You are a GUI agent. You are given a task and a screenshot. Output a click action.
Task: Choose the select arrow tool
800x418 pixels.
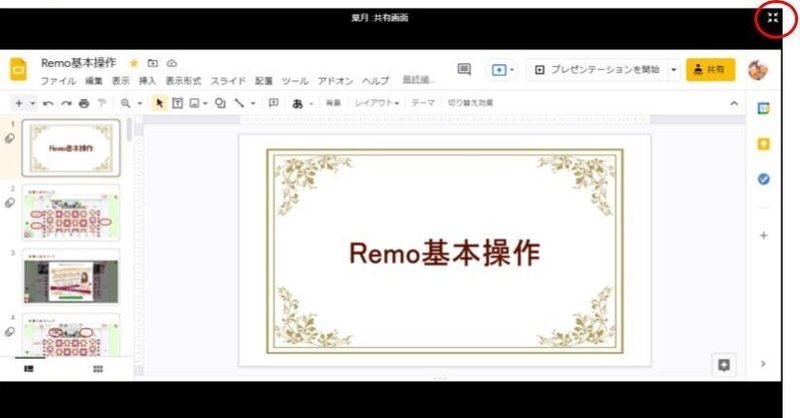(159, 104)
